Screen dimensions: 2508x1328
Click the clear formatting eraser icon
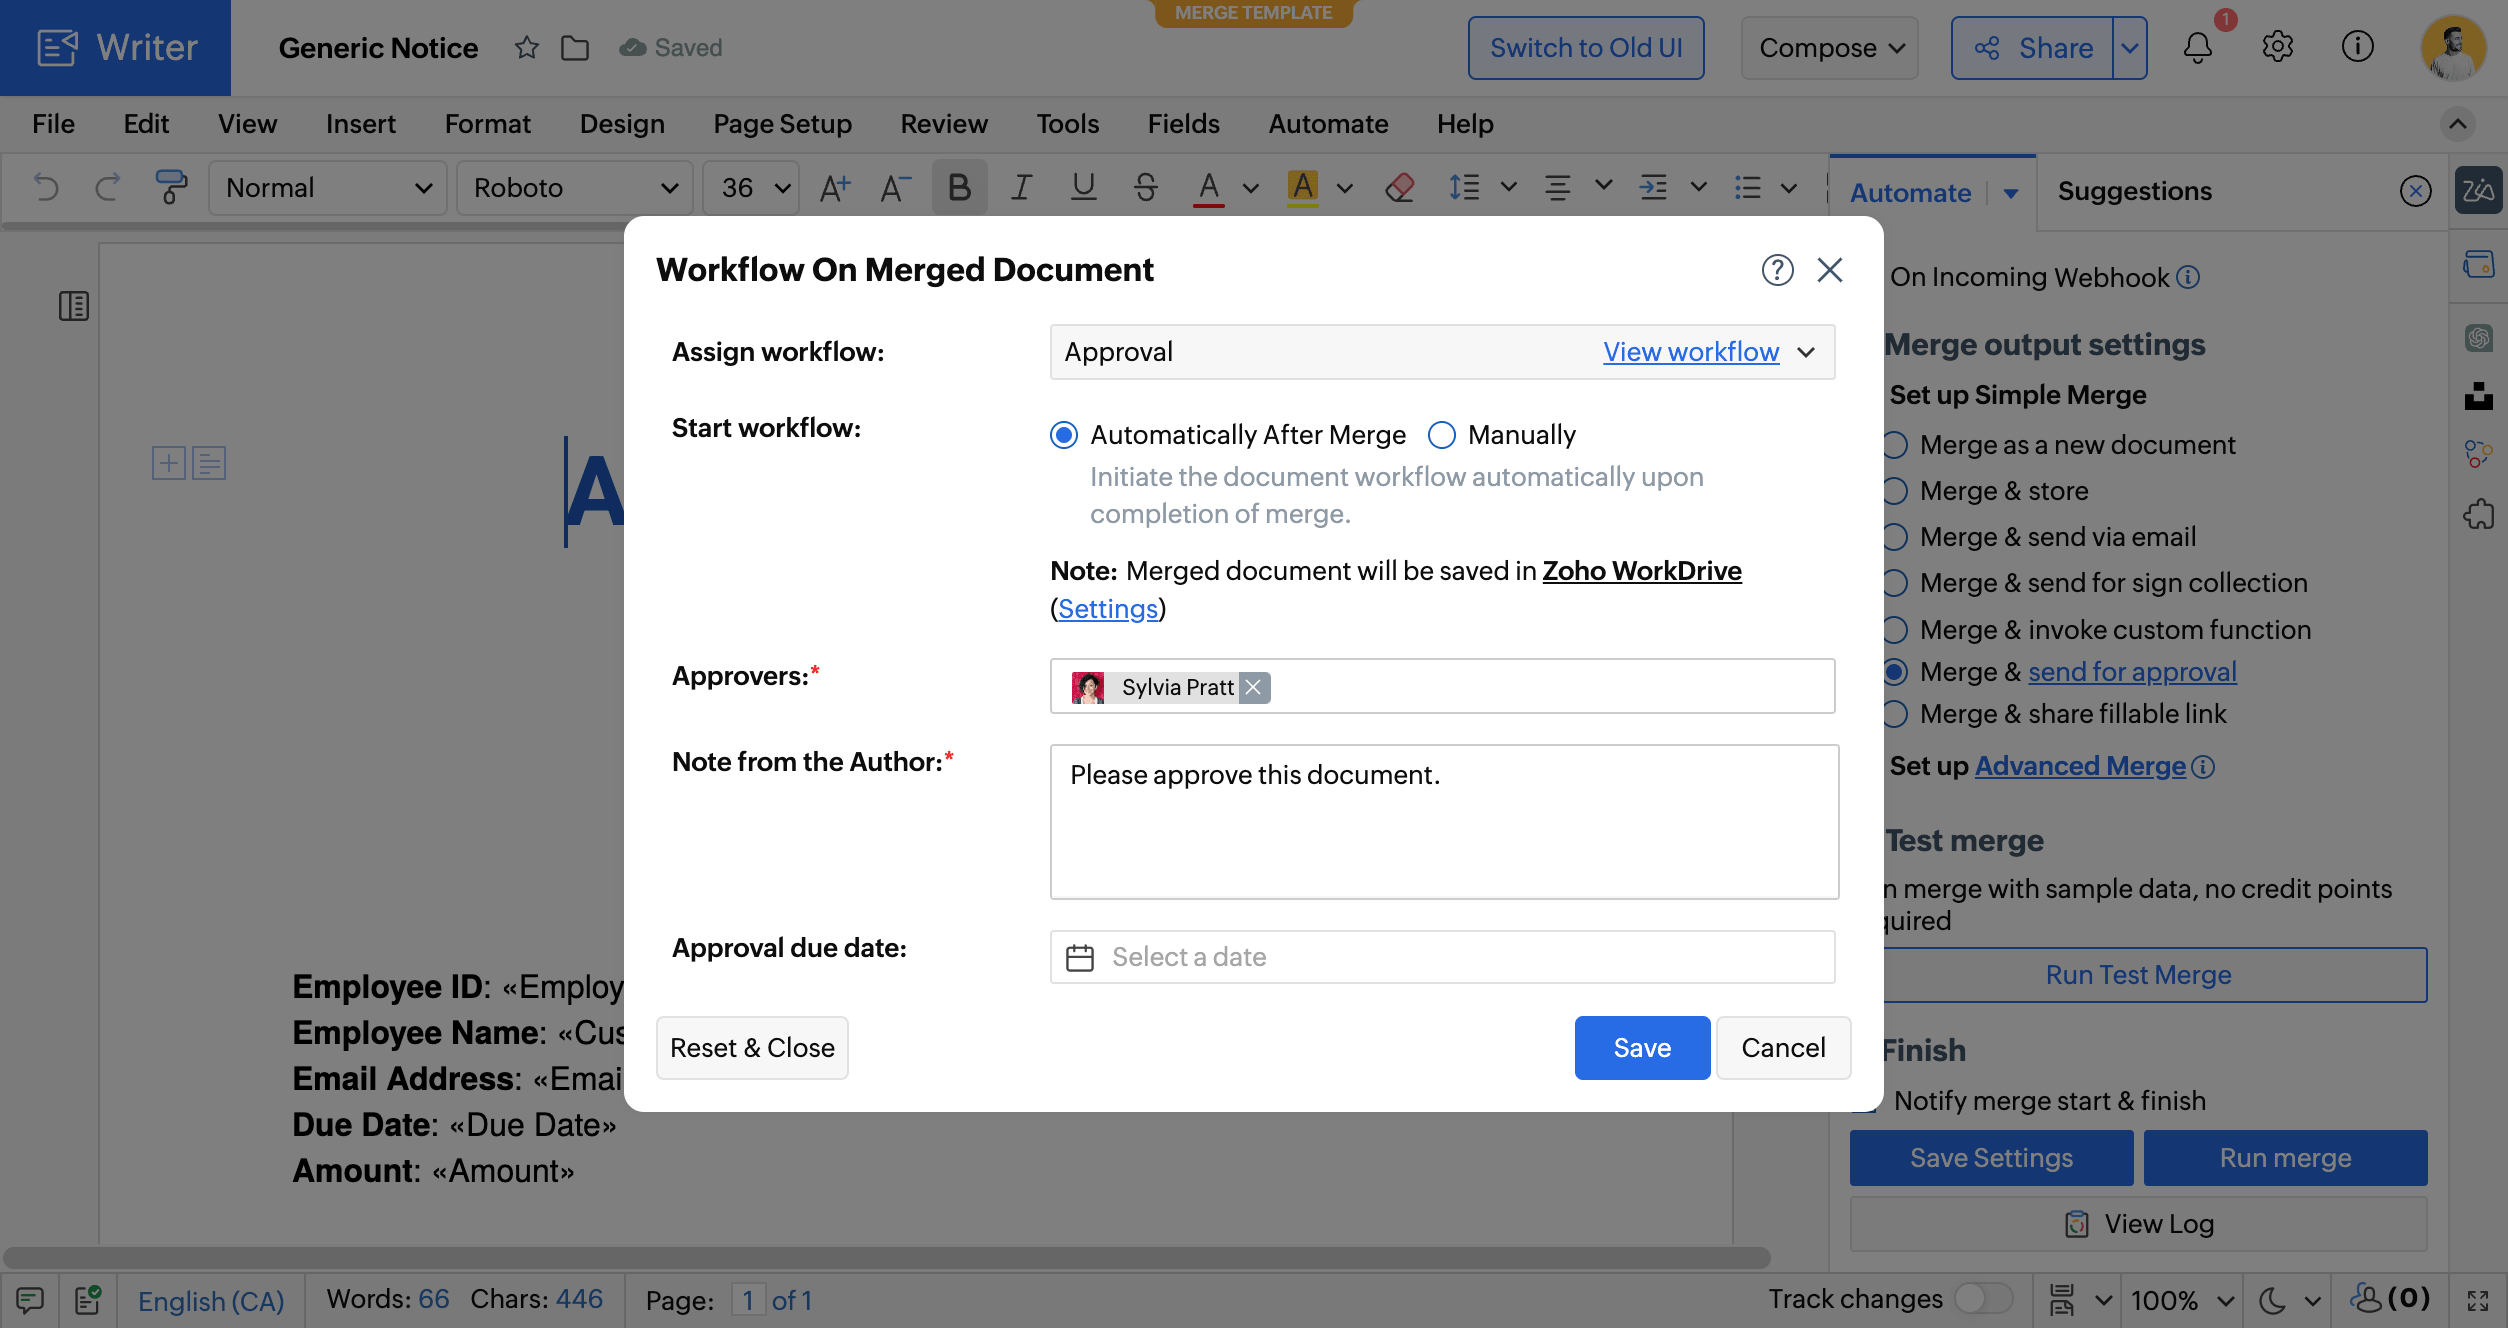point(1399,187)
